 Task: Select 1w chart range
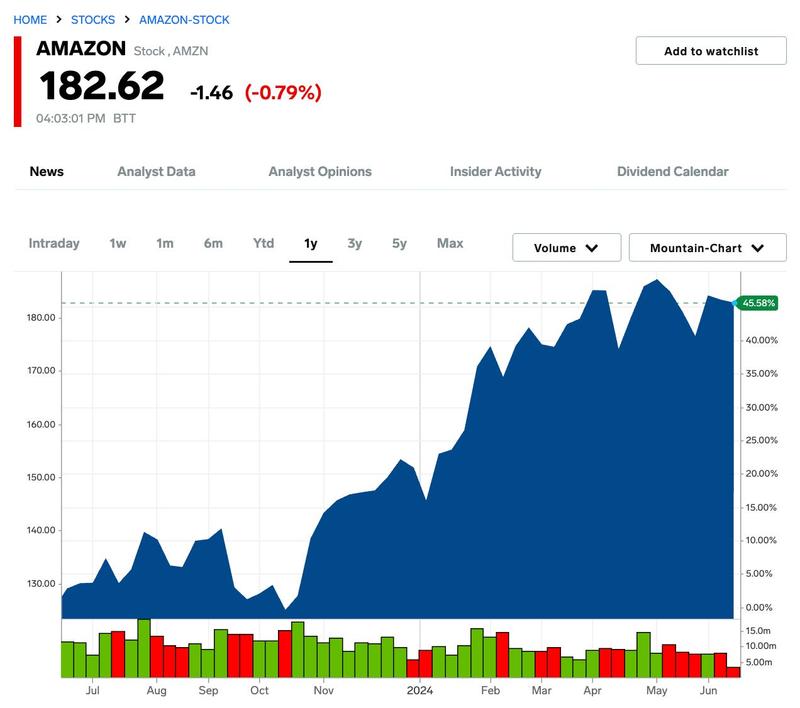(118, 243)
